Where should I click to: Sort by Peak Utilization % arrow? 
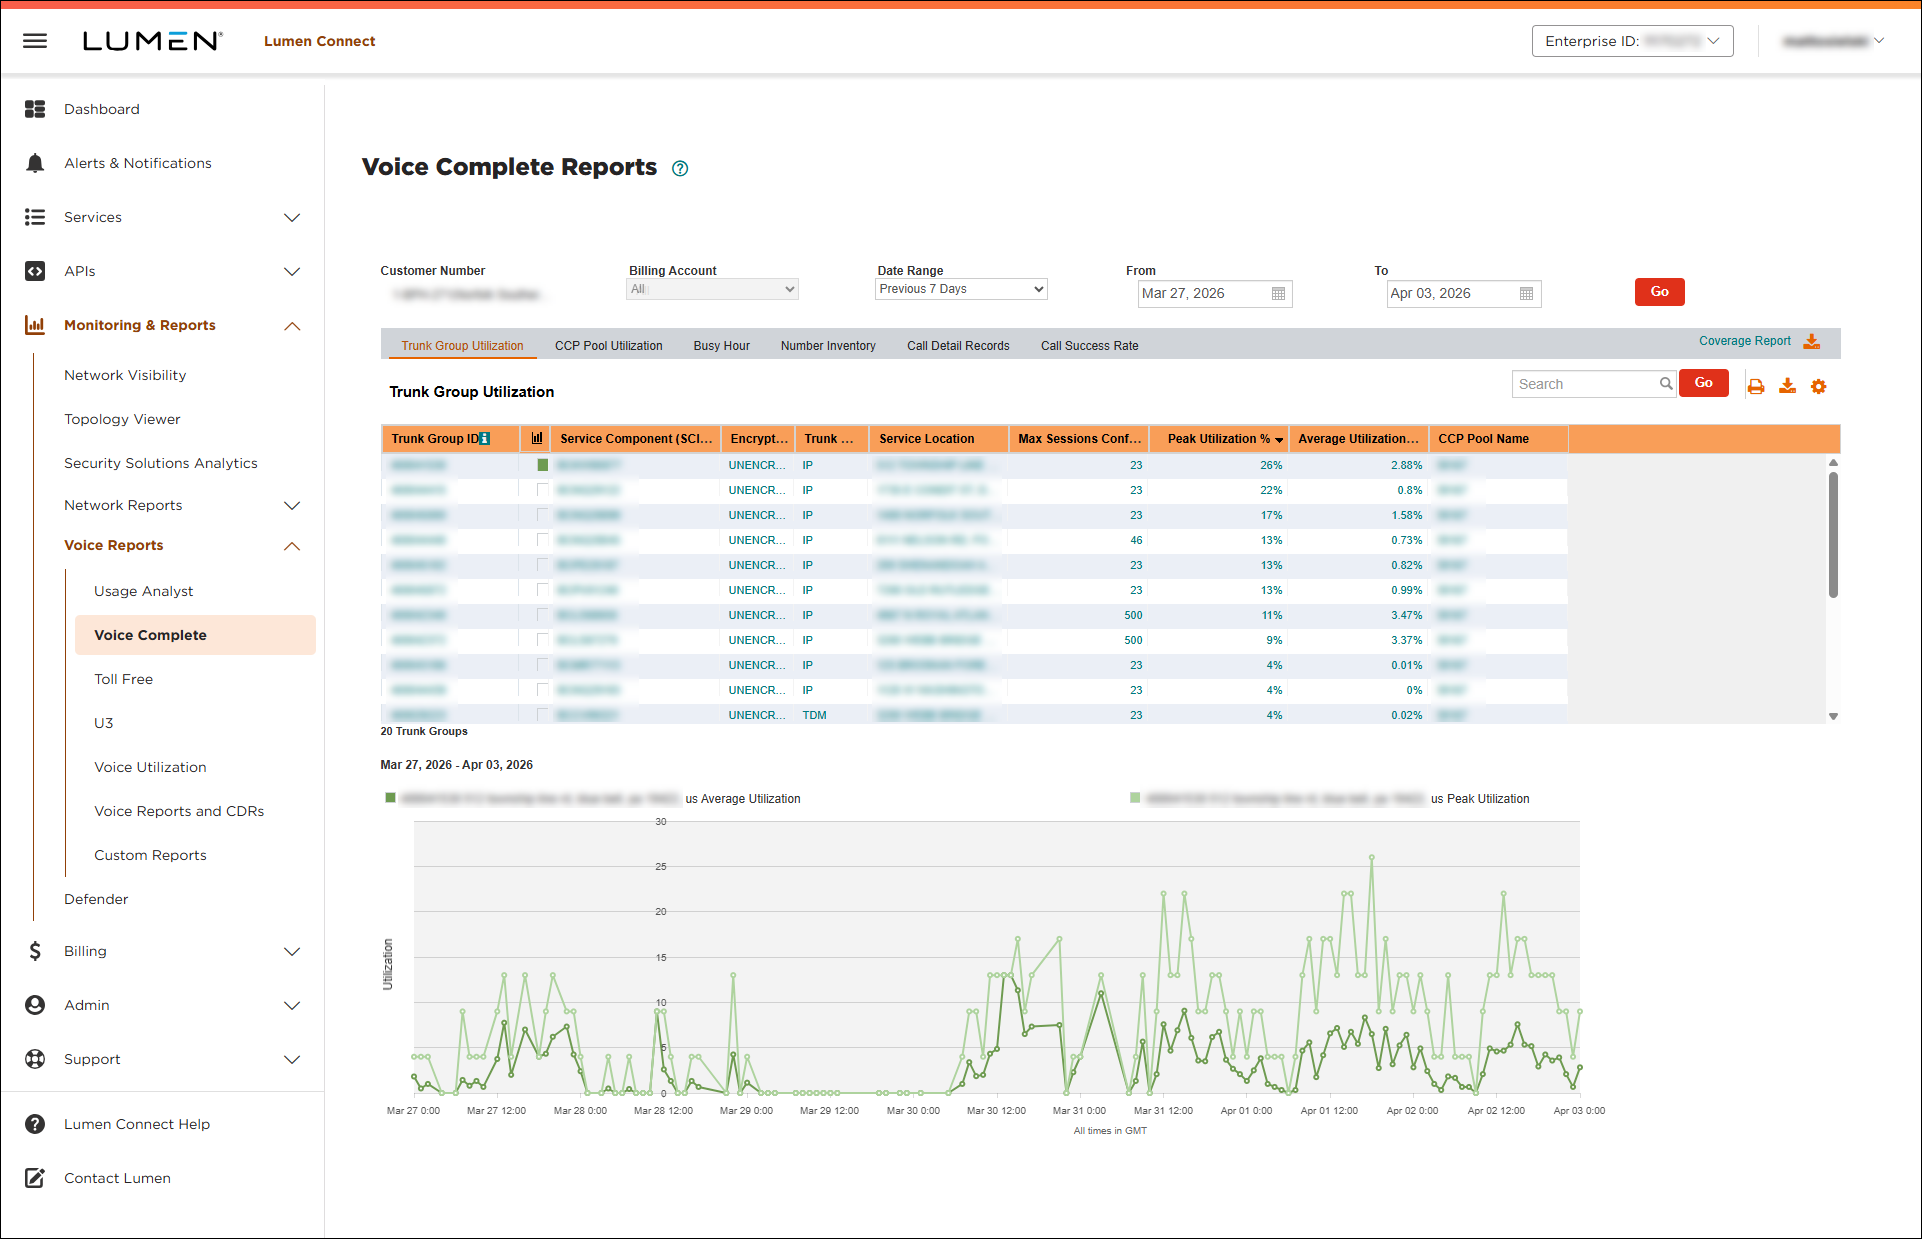1279,440
